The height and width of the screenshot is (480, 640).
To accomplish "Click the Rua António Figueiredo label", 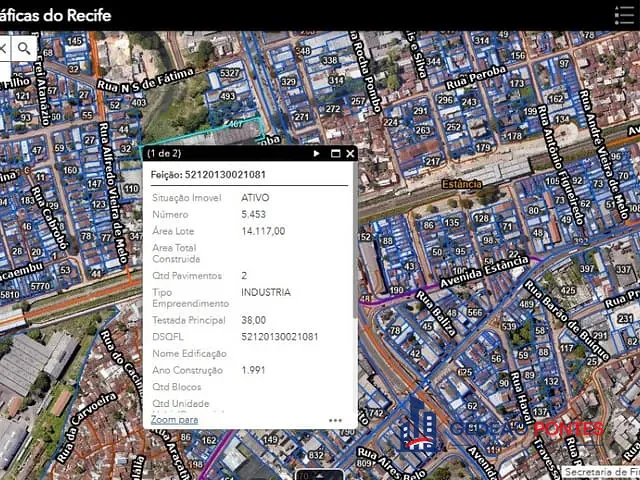I will [x=561, y=165].
